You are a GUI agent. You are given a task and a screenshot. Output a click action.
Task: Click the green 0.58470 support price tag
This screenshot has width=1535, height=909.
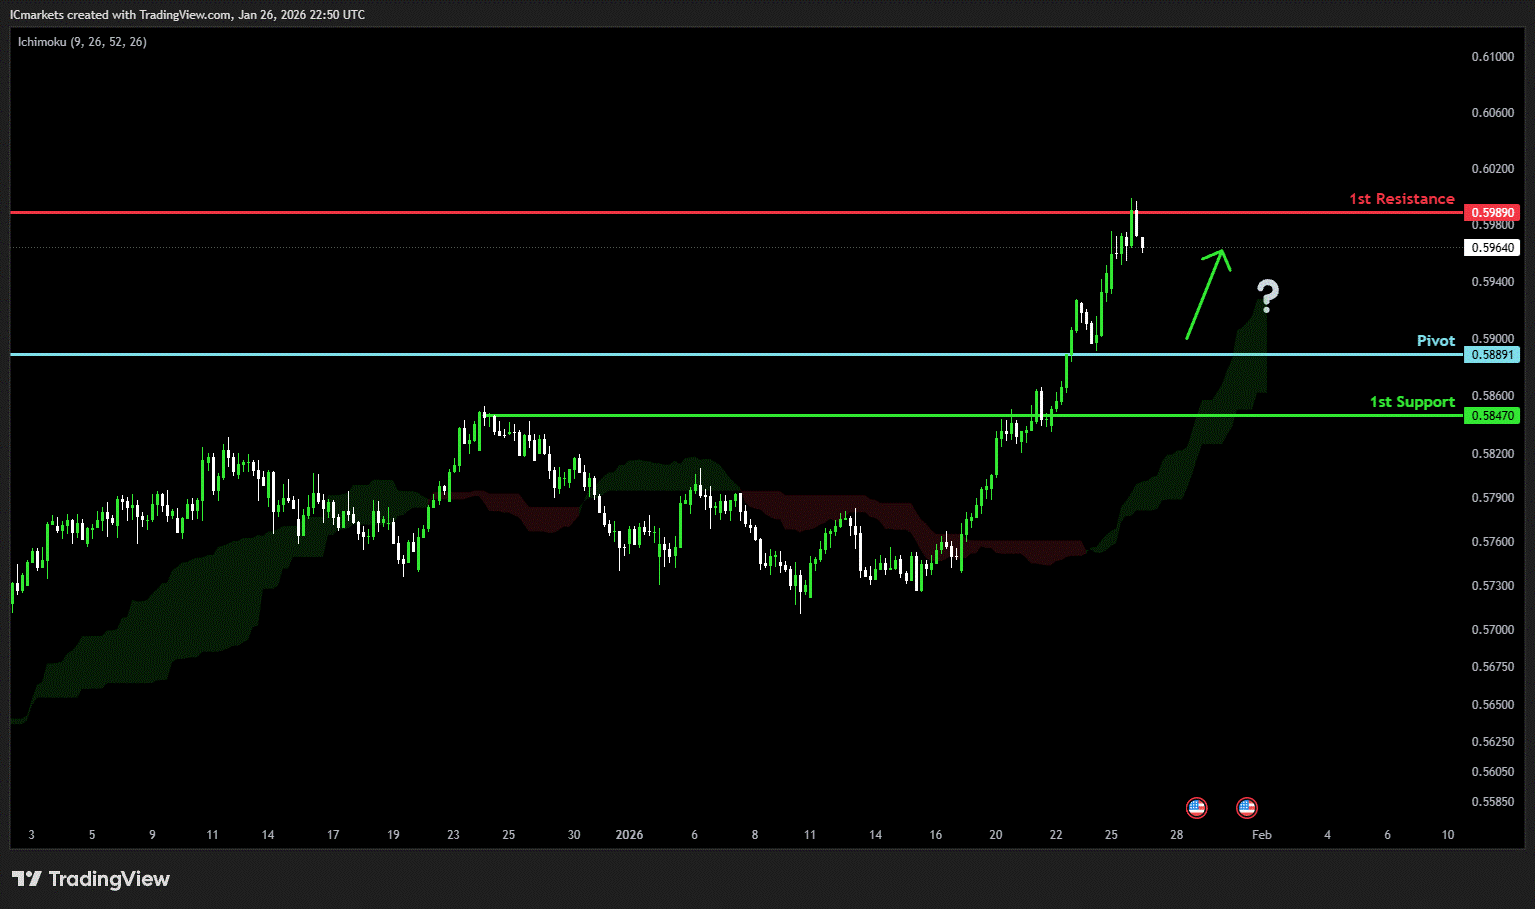[1491, 416]
